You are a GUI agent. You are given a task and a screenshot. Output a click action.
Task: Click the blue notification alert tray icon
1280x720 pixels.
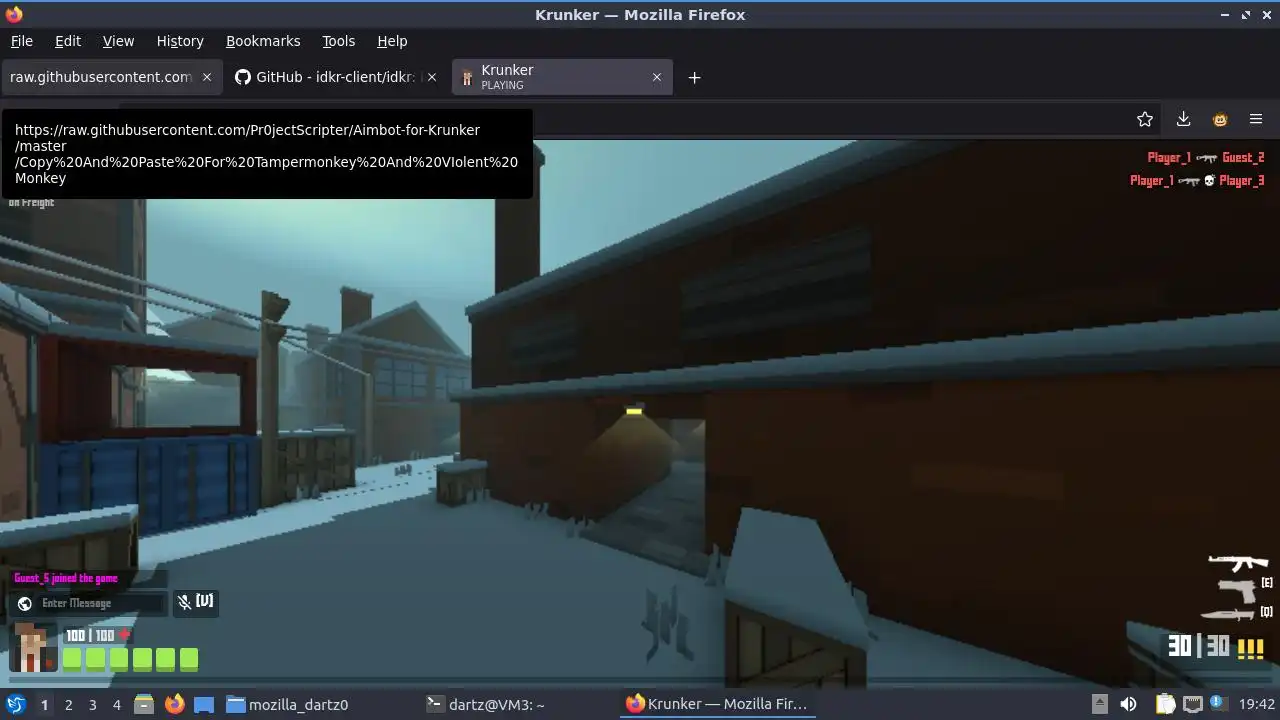point(1218,703)
